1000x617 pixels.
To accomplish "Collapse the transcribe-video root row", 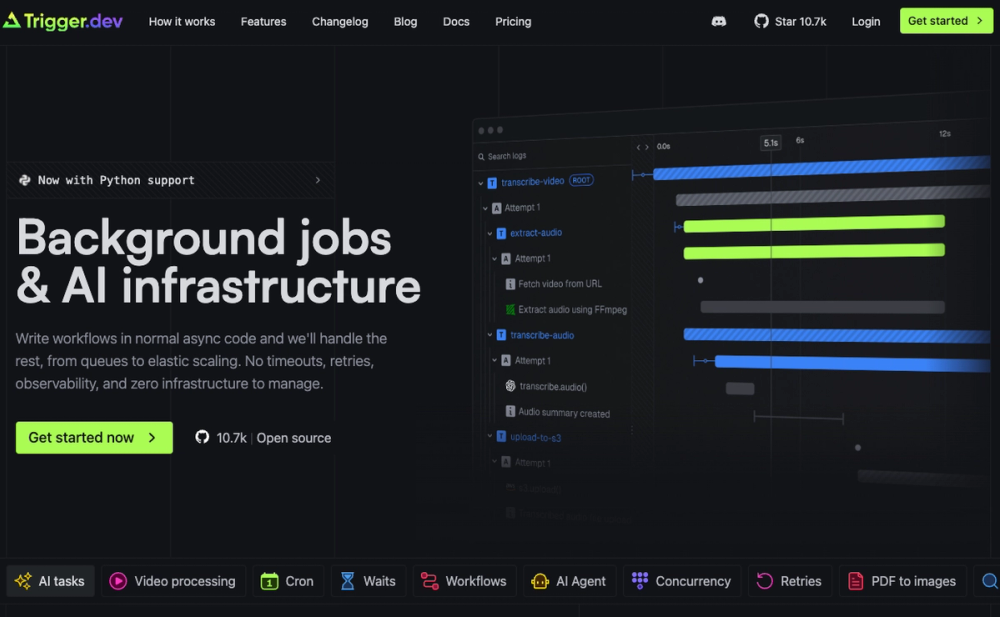I will click(x=481, y=183).
